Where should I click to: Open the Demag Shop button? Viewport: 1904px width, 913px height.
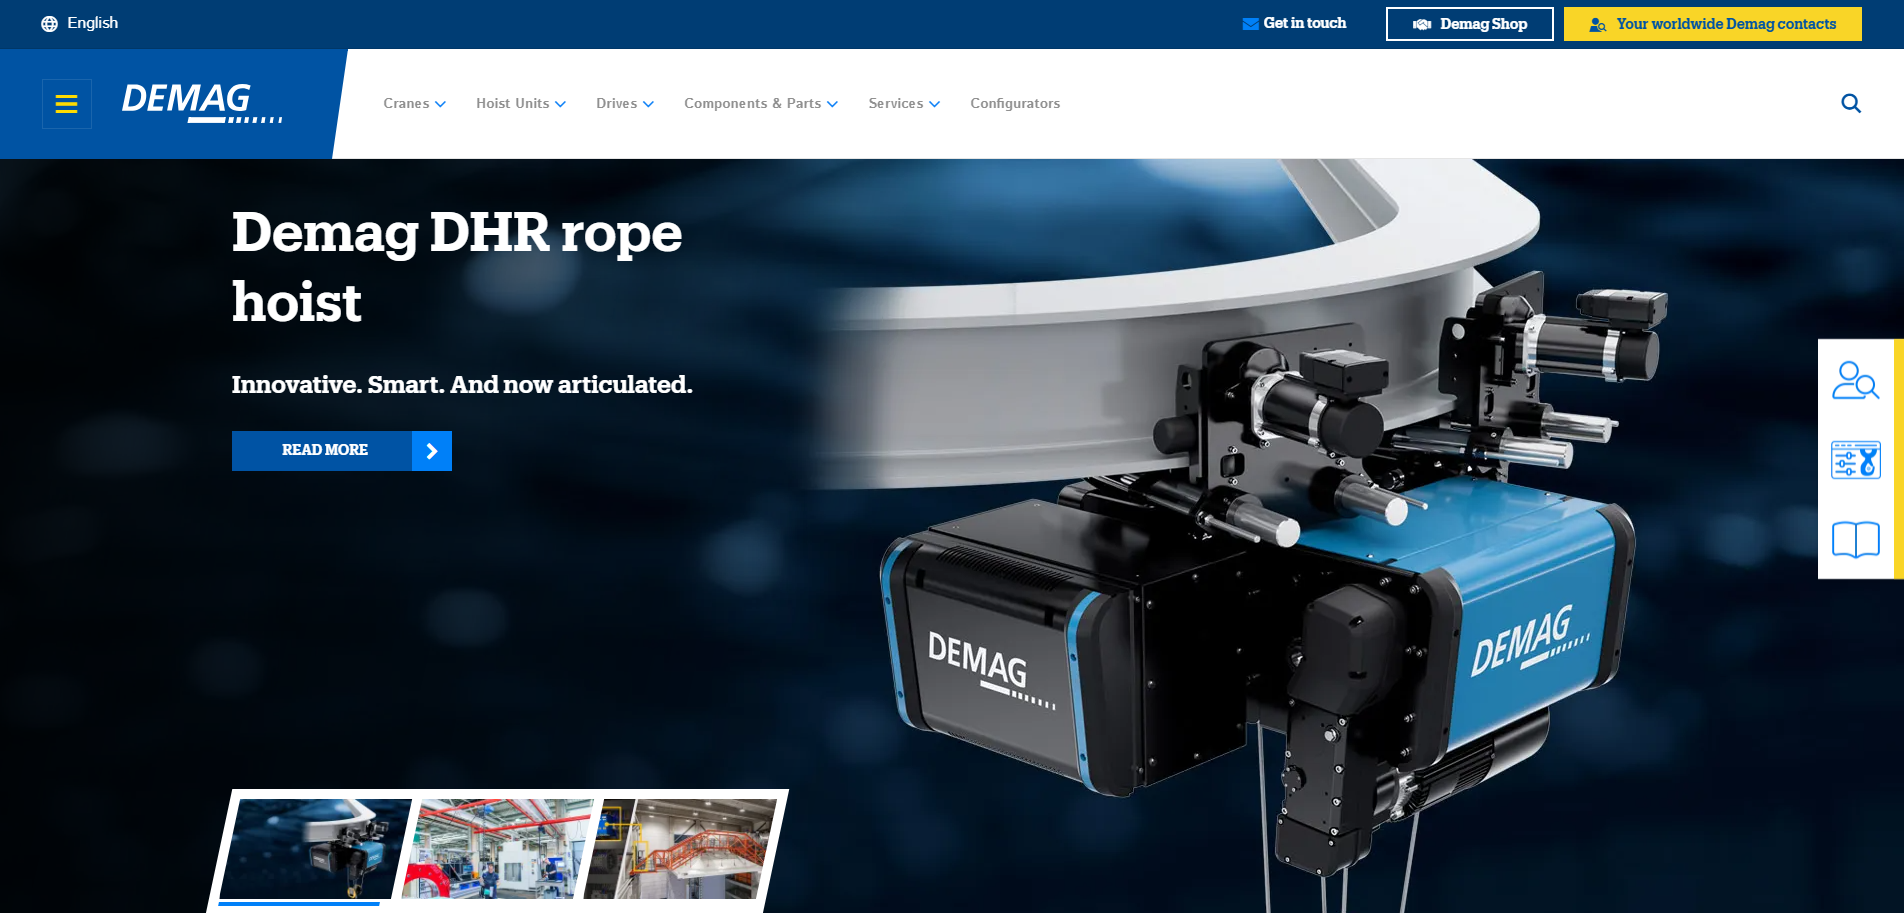coord(1470,24)
